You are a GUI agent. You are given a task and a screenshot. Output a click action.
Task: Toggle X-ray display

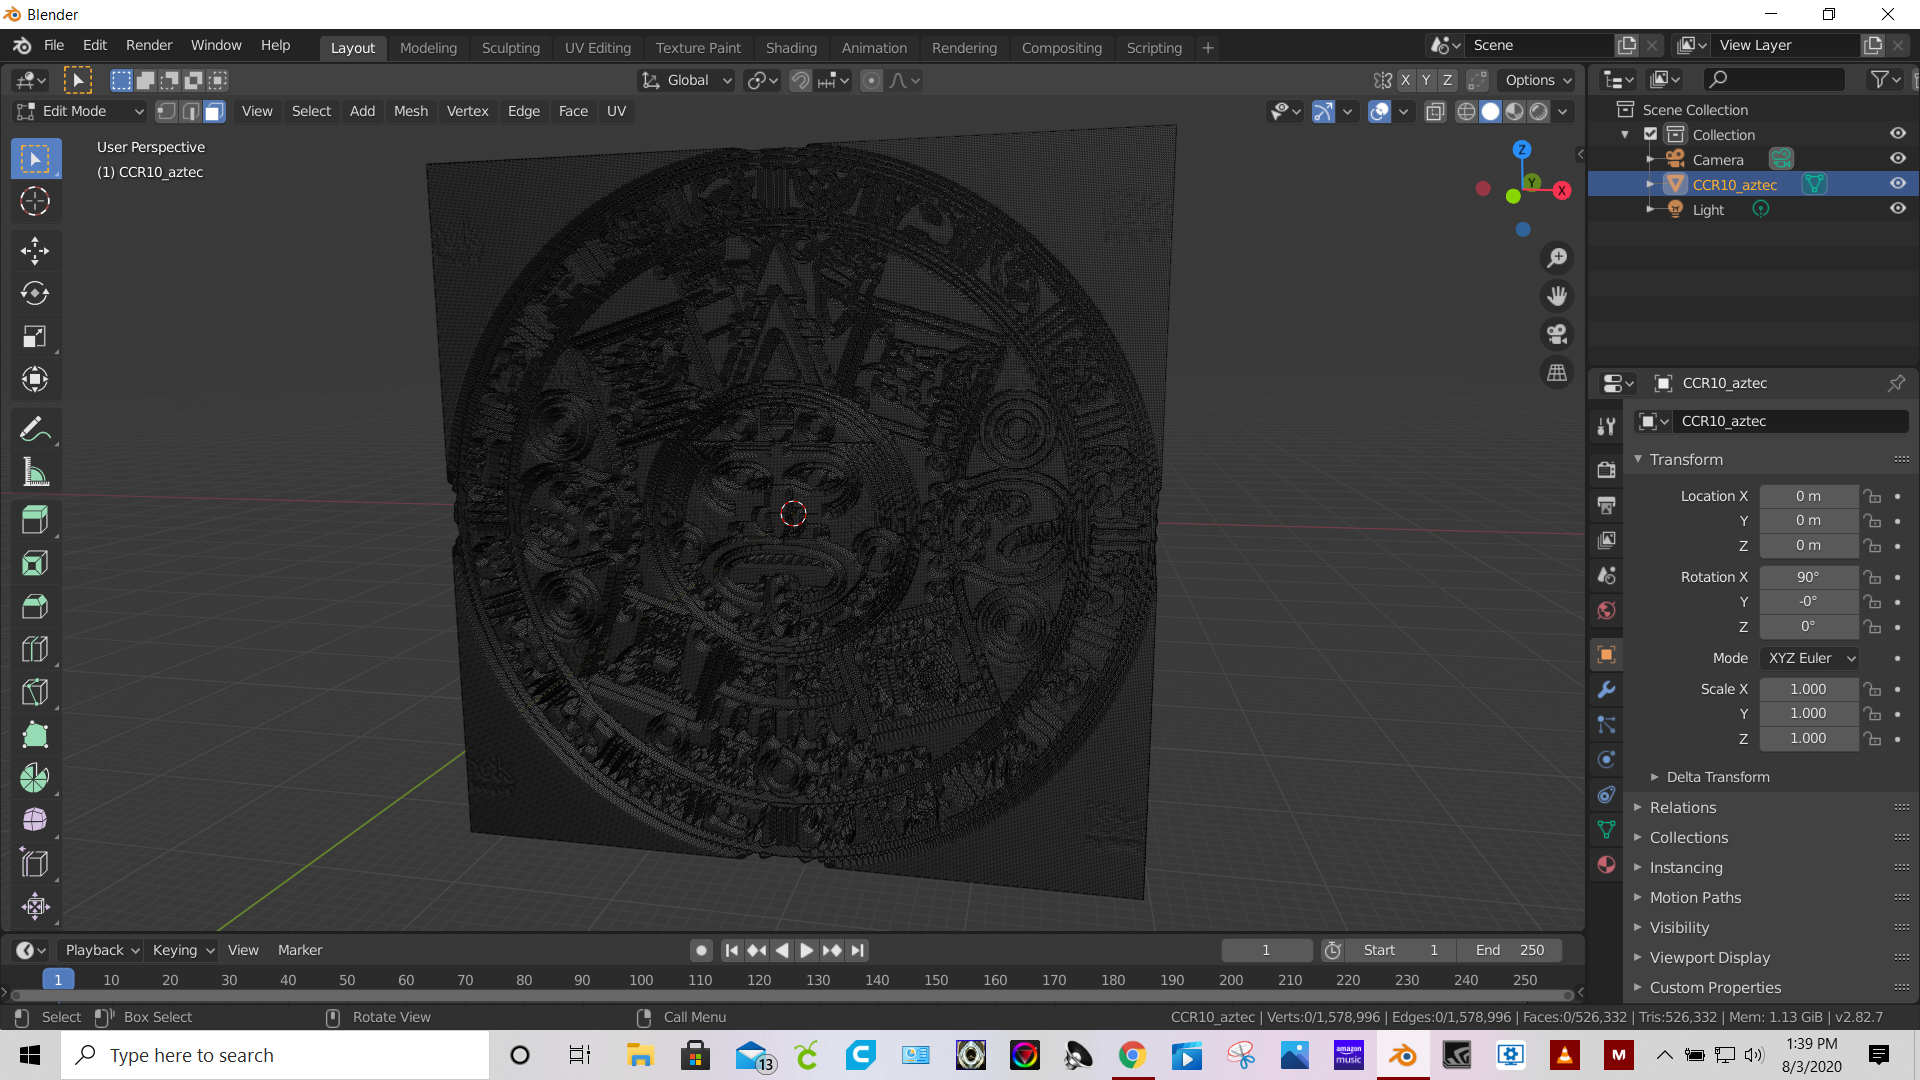pos(1435,111)
